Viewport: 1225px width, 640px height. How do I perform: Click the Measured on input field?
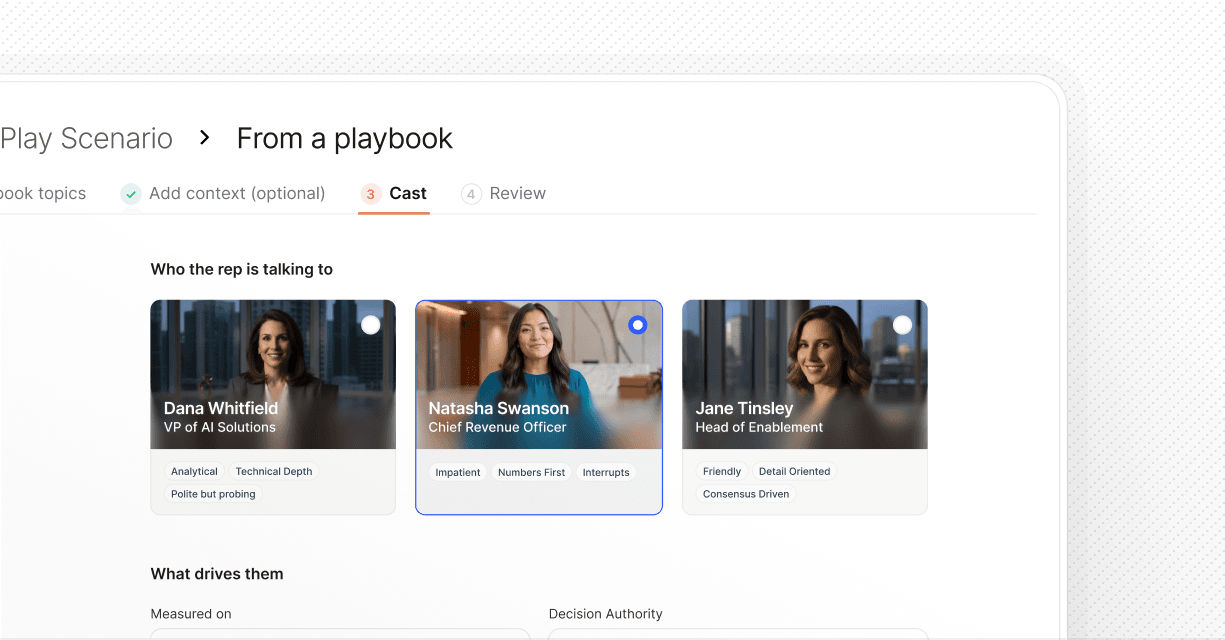point(340,634)
